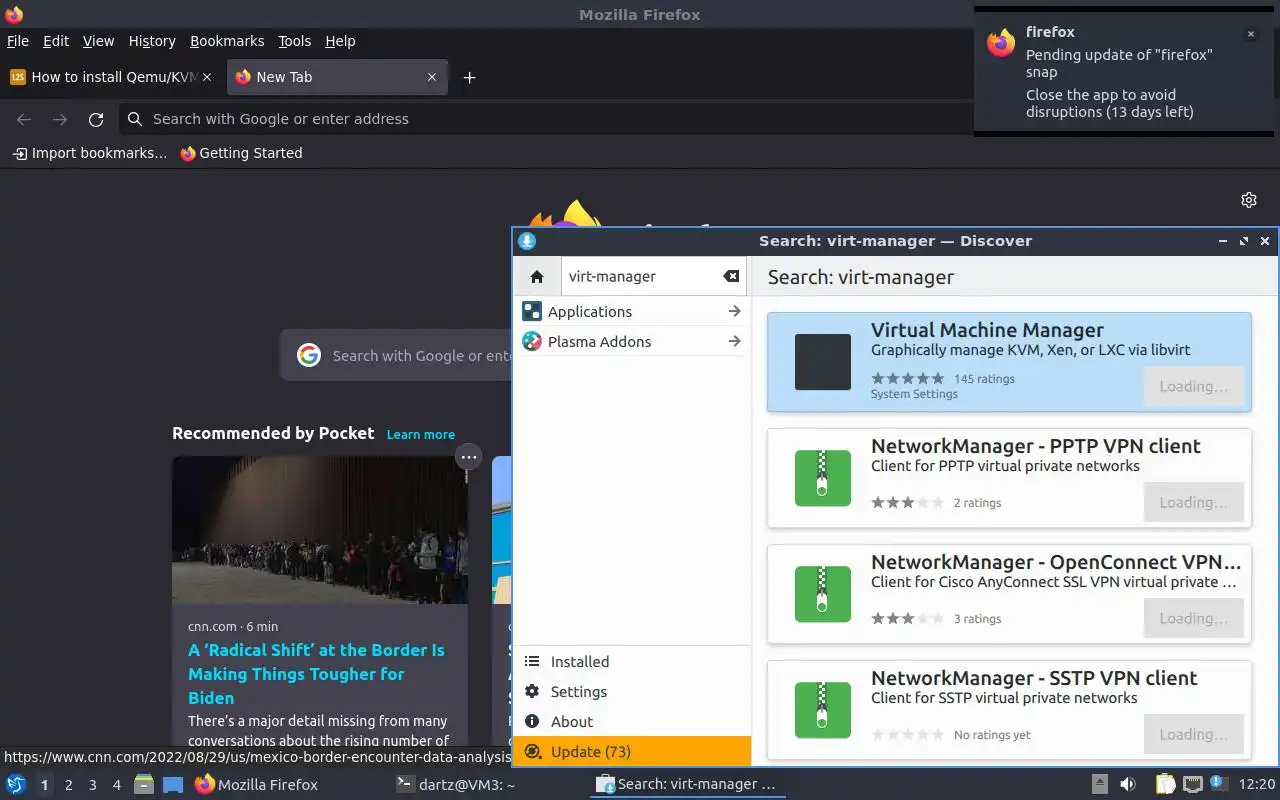
Task: Select NetworkManager - SSTP VPN client title
Action: (x=1034, y=679)
